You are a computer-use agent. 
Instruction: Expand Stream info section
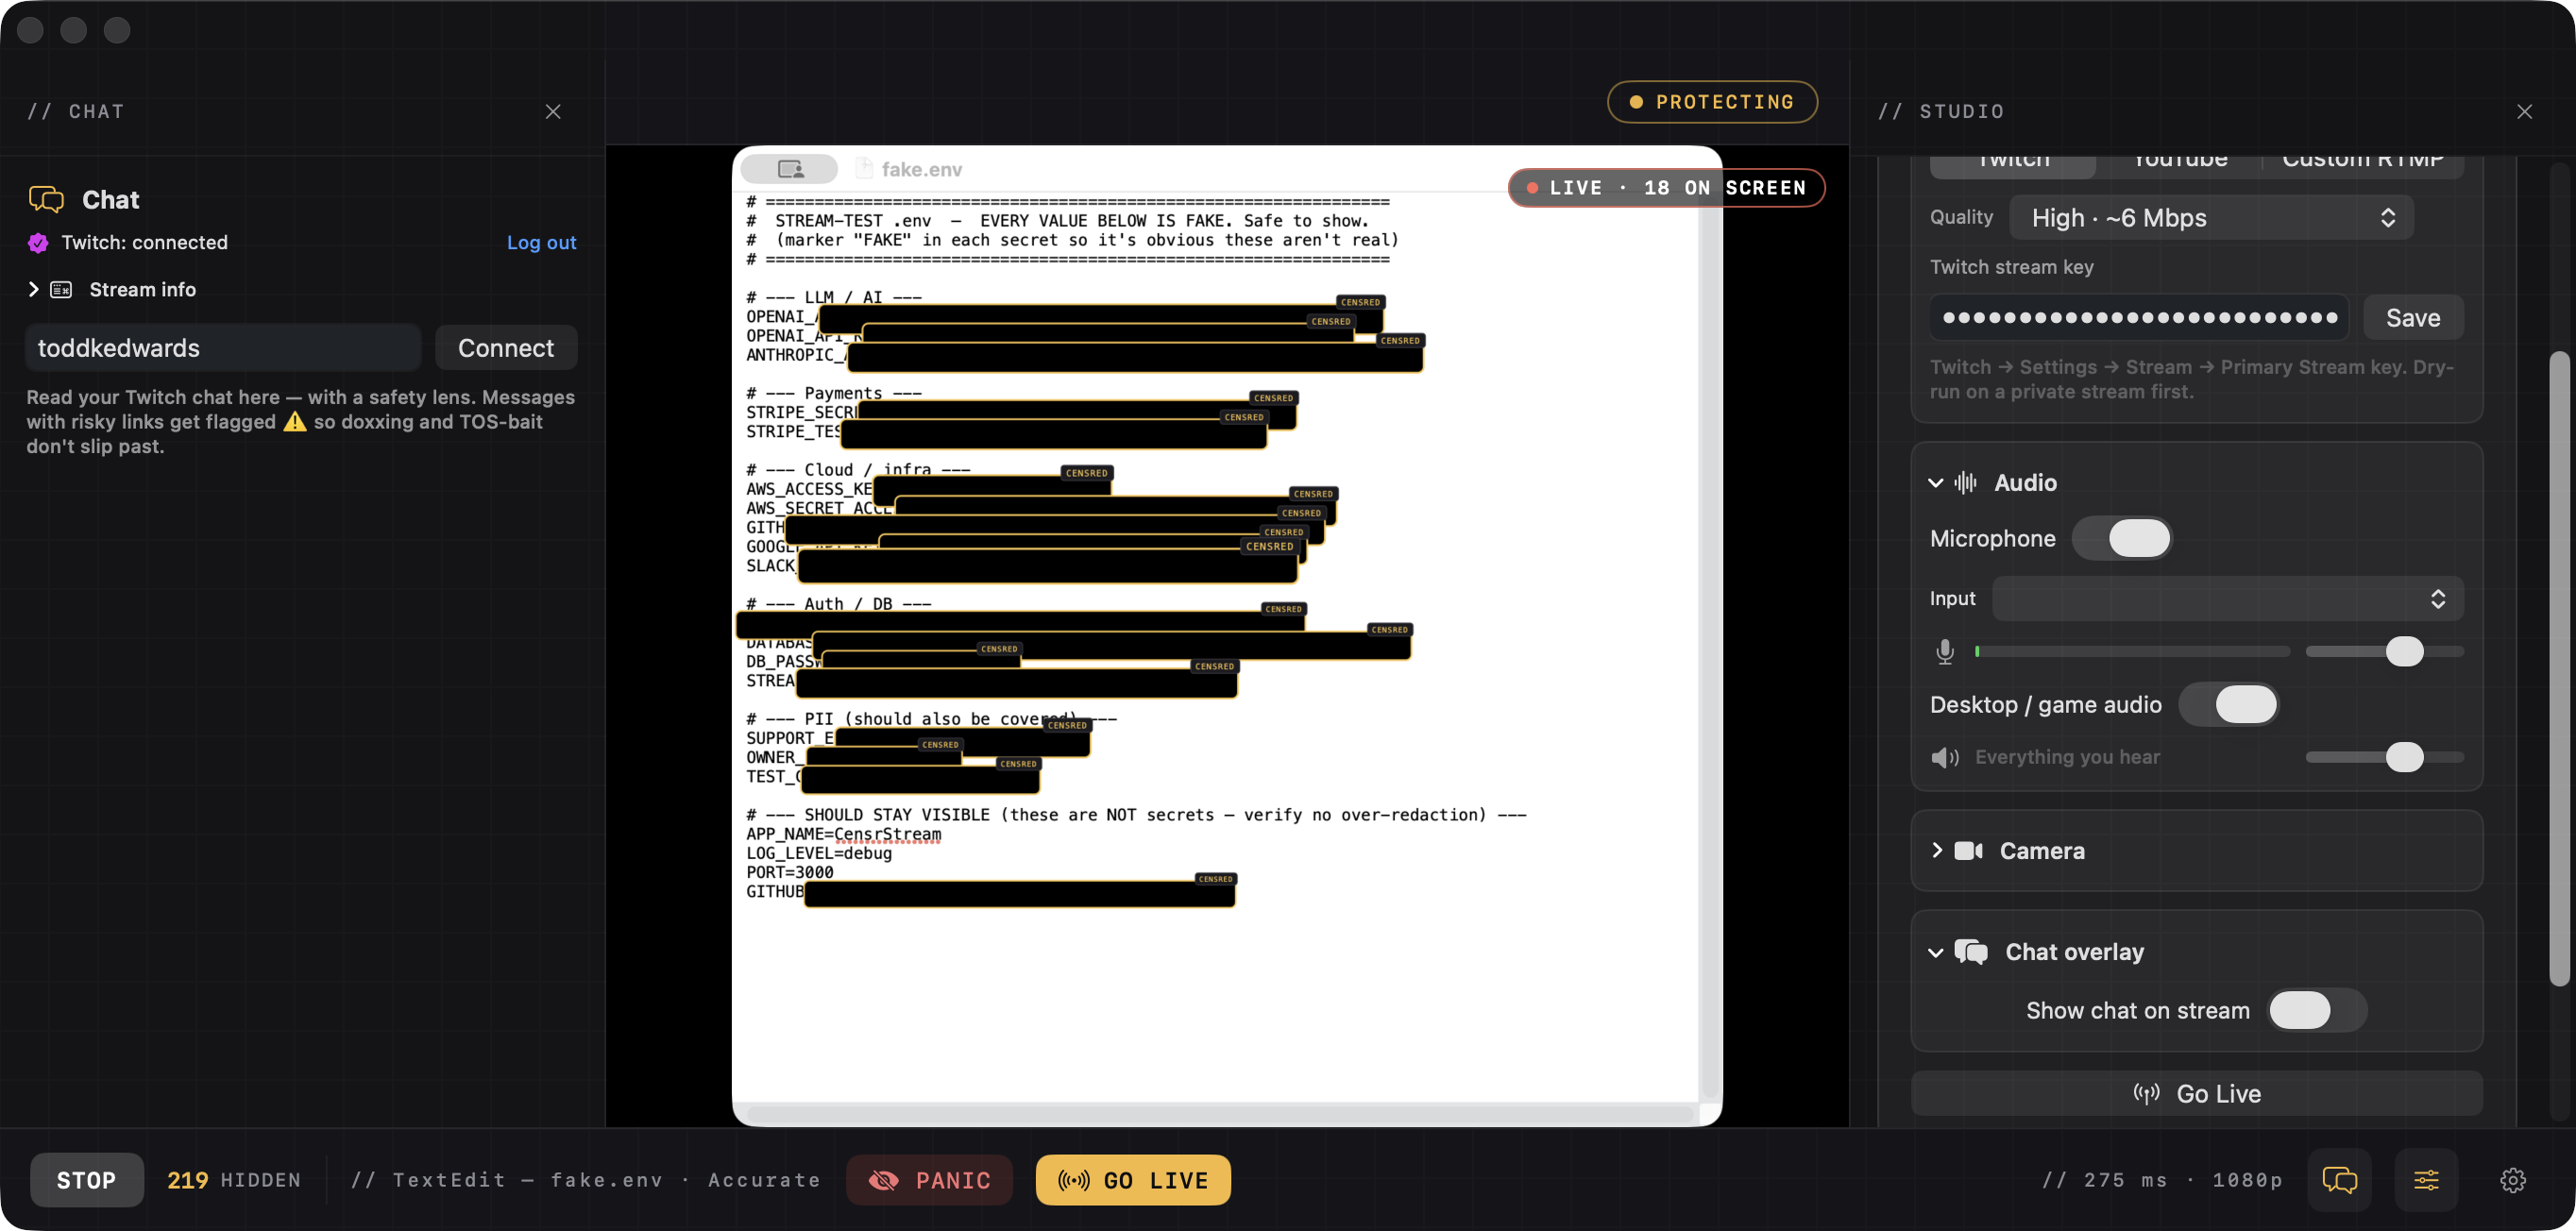click(34, 290)
